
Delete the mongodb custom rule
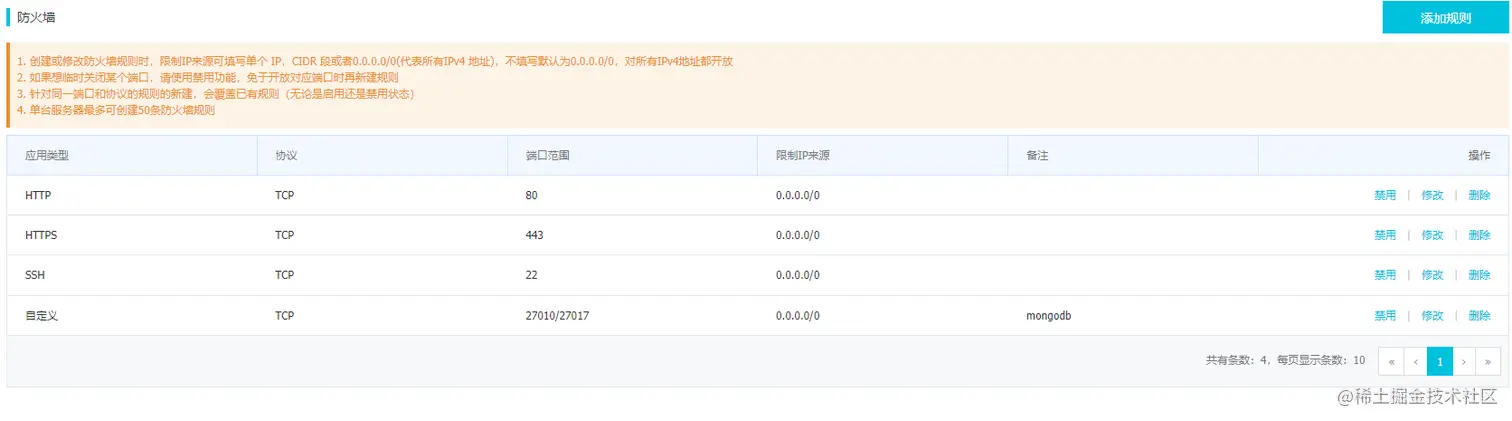click(x=1479, y=315)
